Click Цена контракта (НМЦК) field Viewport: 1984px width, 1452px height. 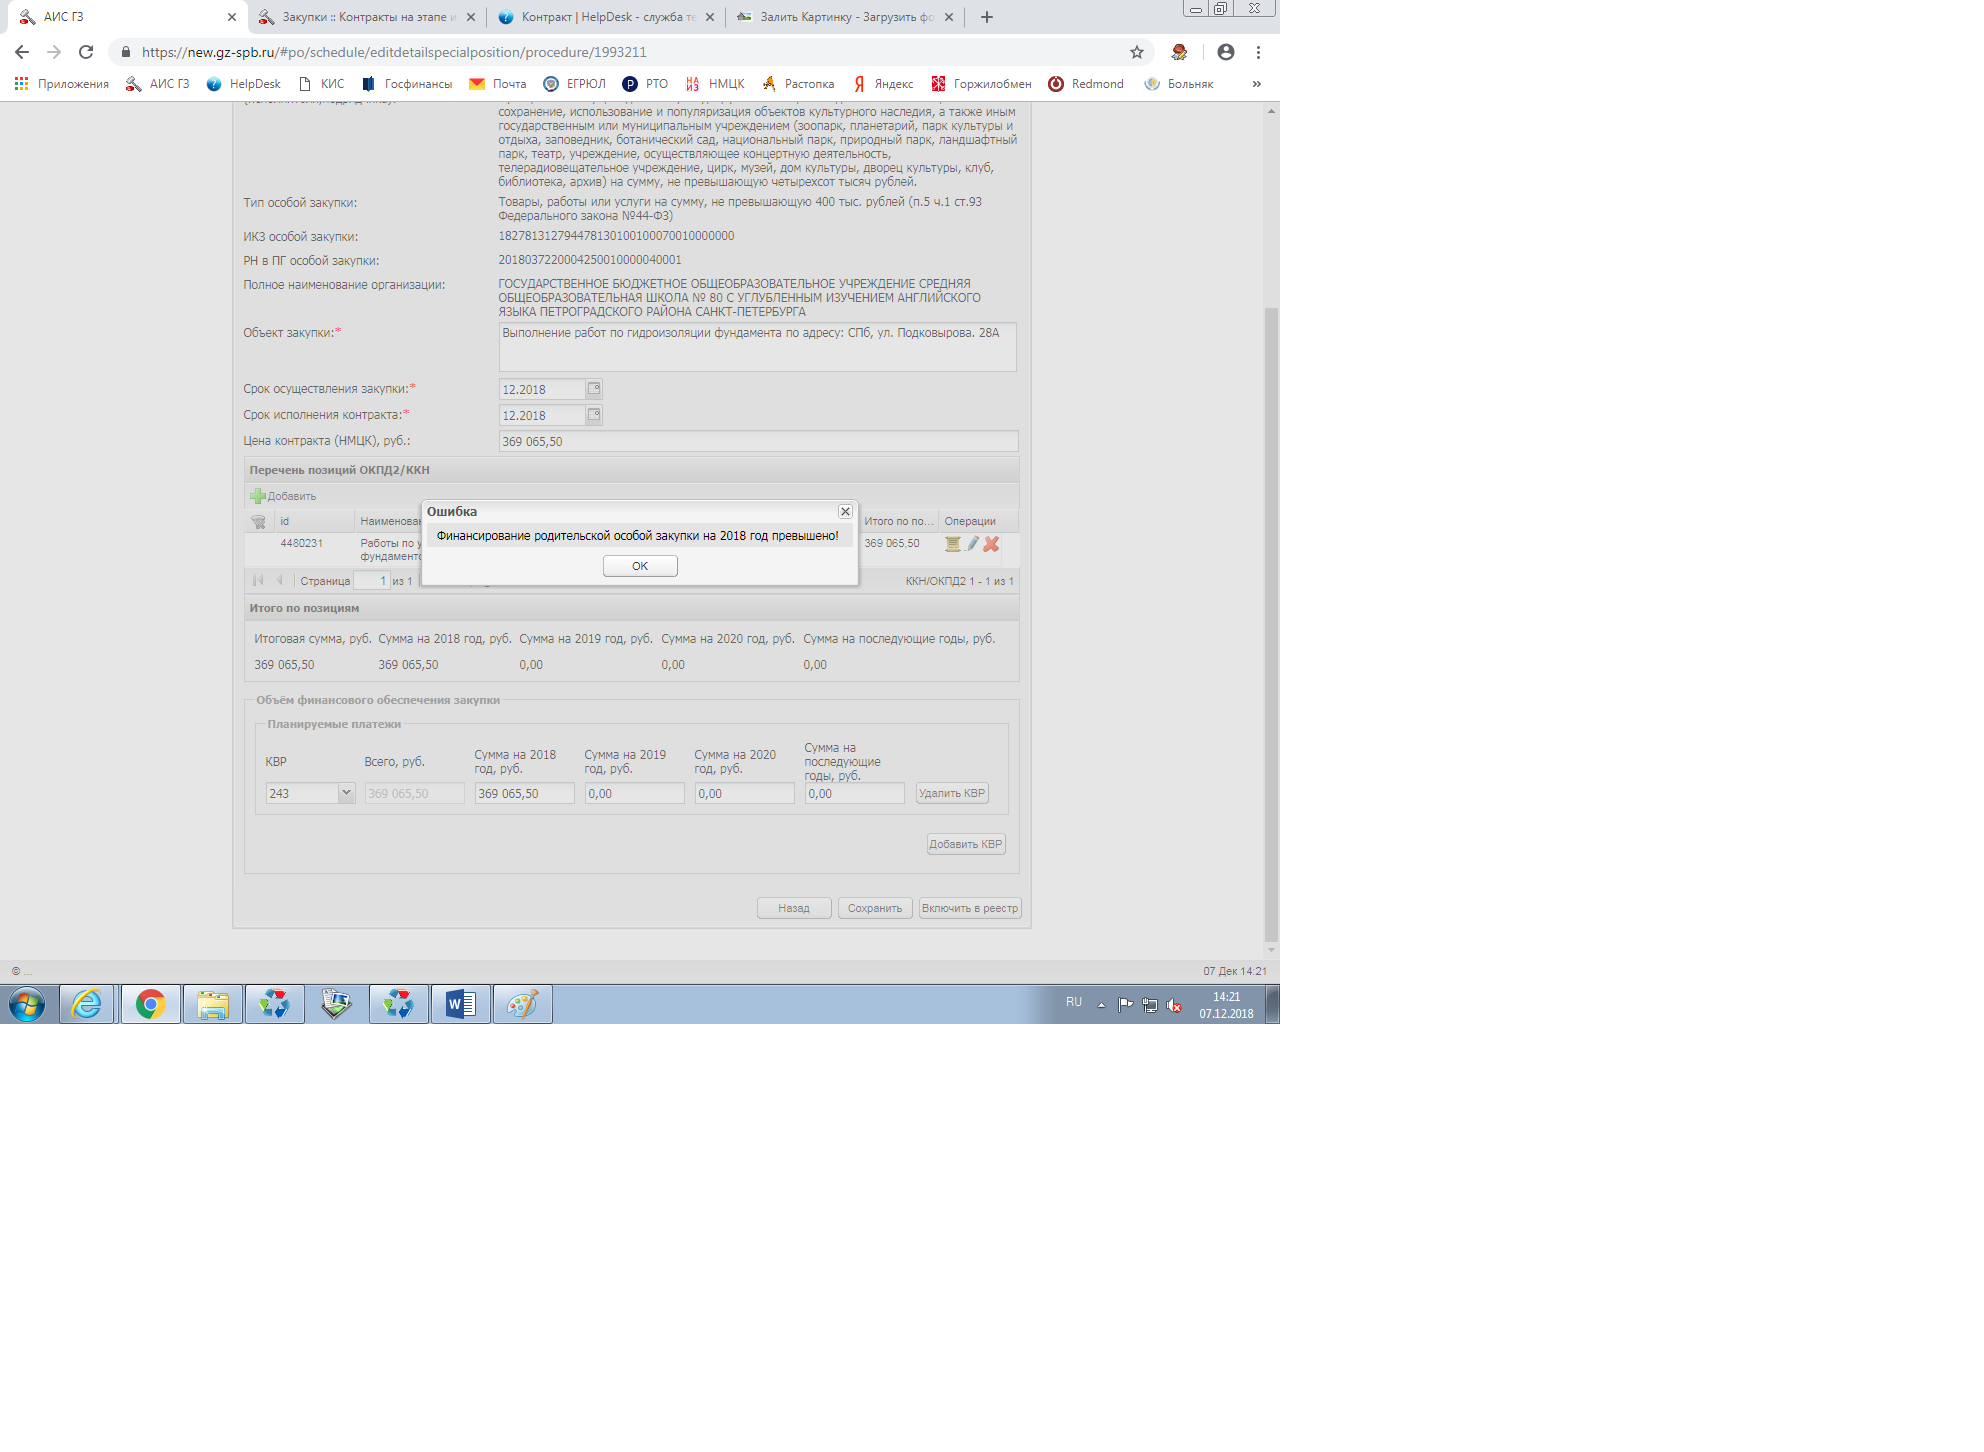758,441
